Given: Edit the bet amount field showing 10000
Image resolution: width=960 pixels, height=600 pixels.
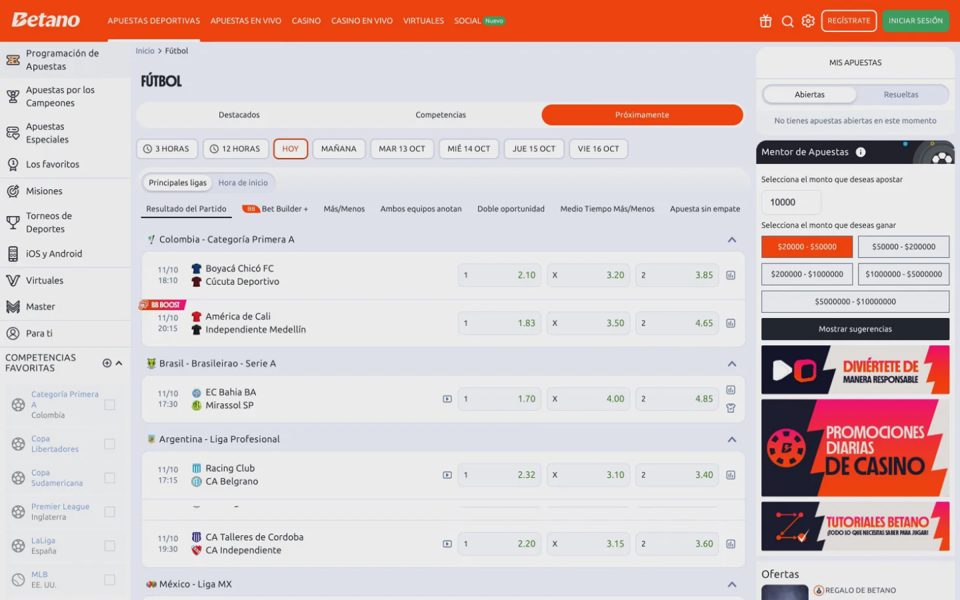Looking at the screenshot, I should tap(791, 202).
